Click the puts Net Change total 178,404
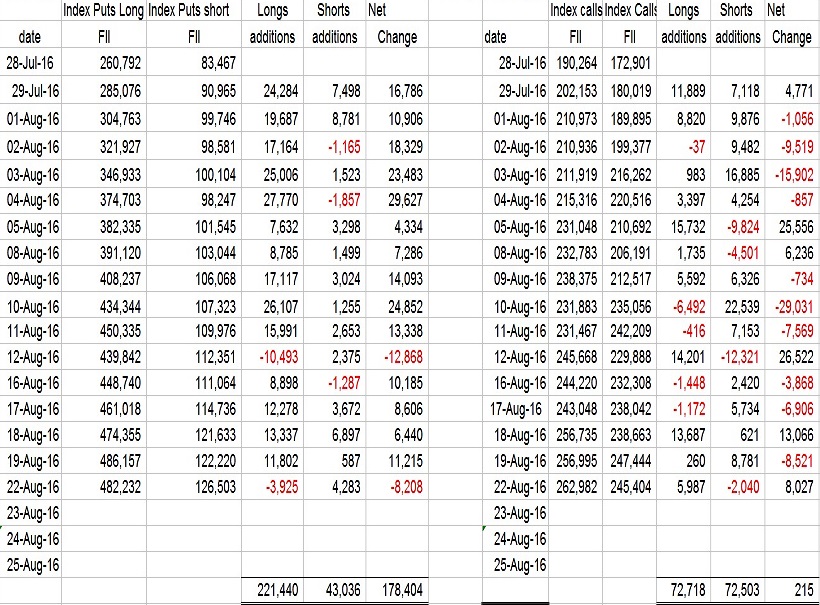 [x=396, y=591]
